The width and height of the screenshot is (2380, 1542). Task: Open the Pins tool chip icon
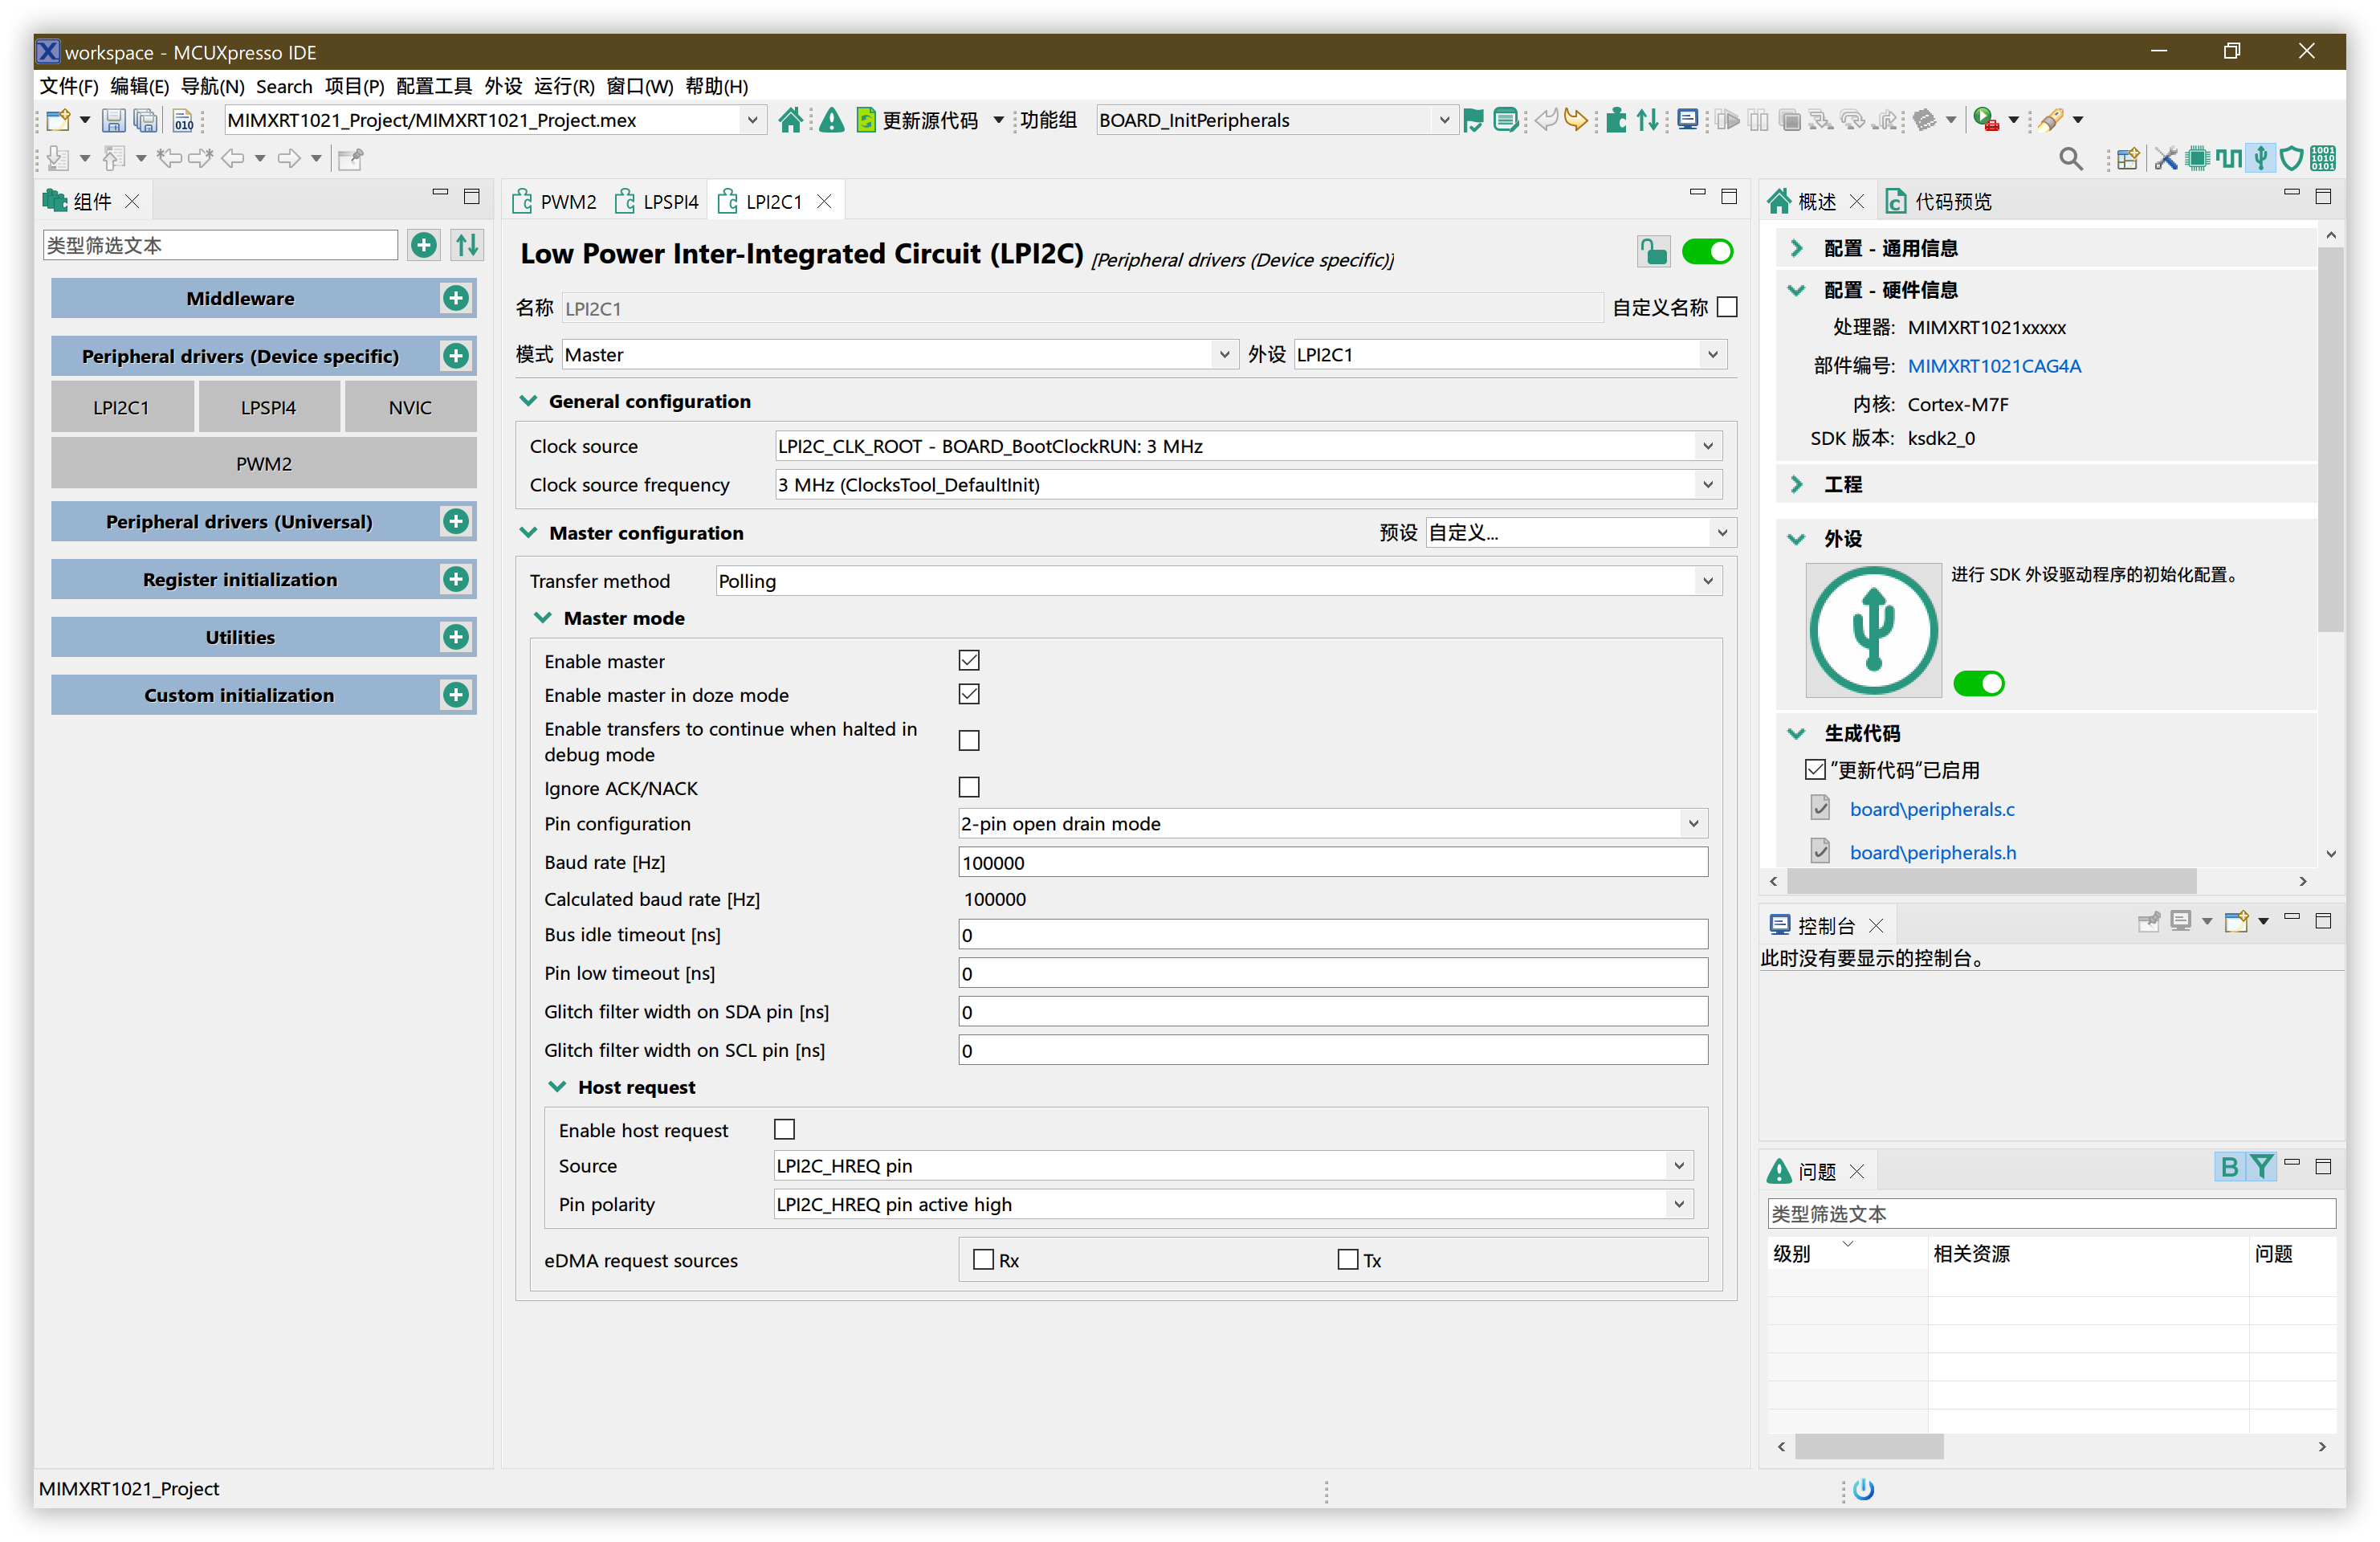pyautogui.click(x=2198, y=158)
